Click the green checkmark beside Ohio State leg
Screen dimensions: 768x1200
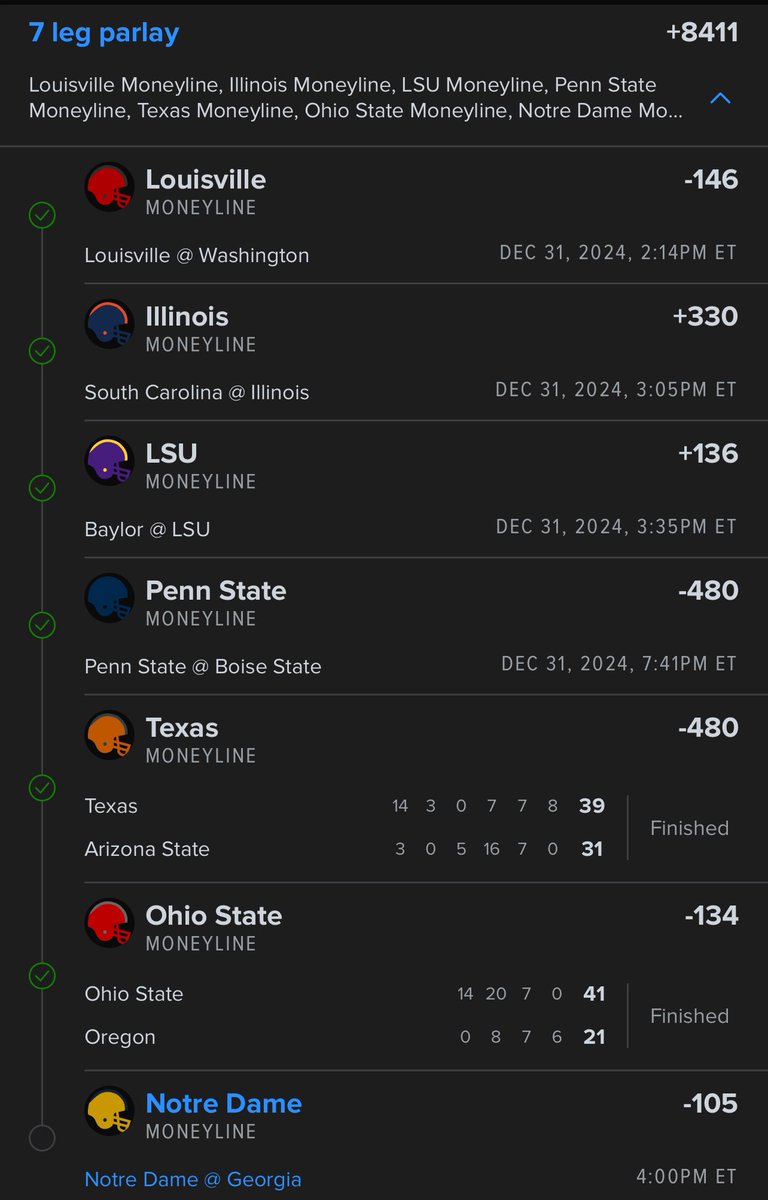(42, 975)
